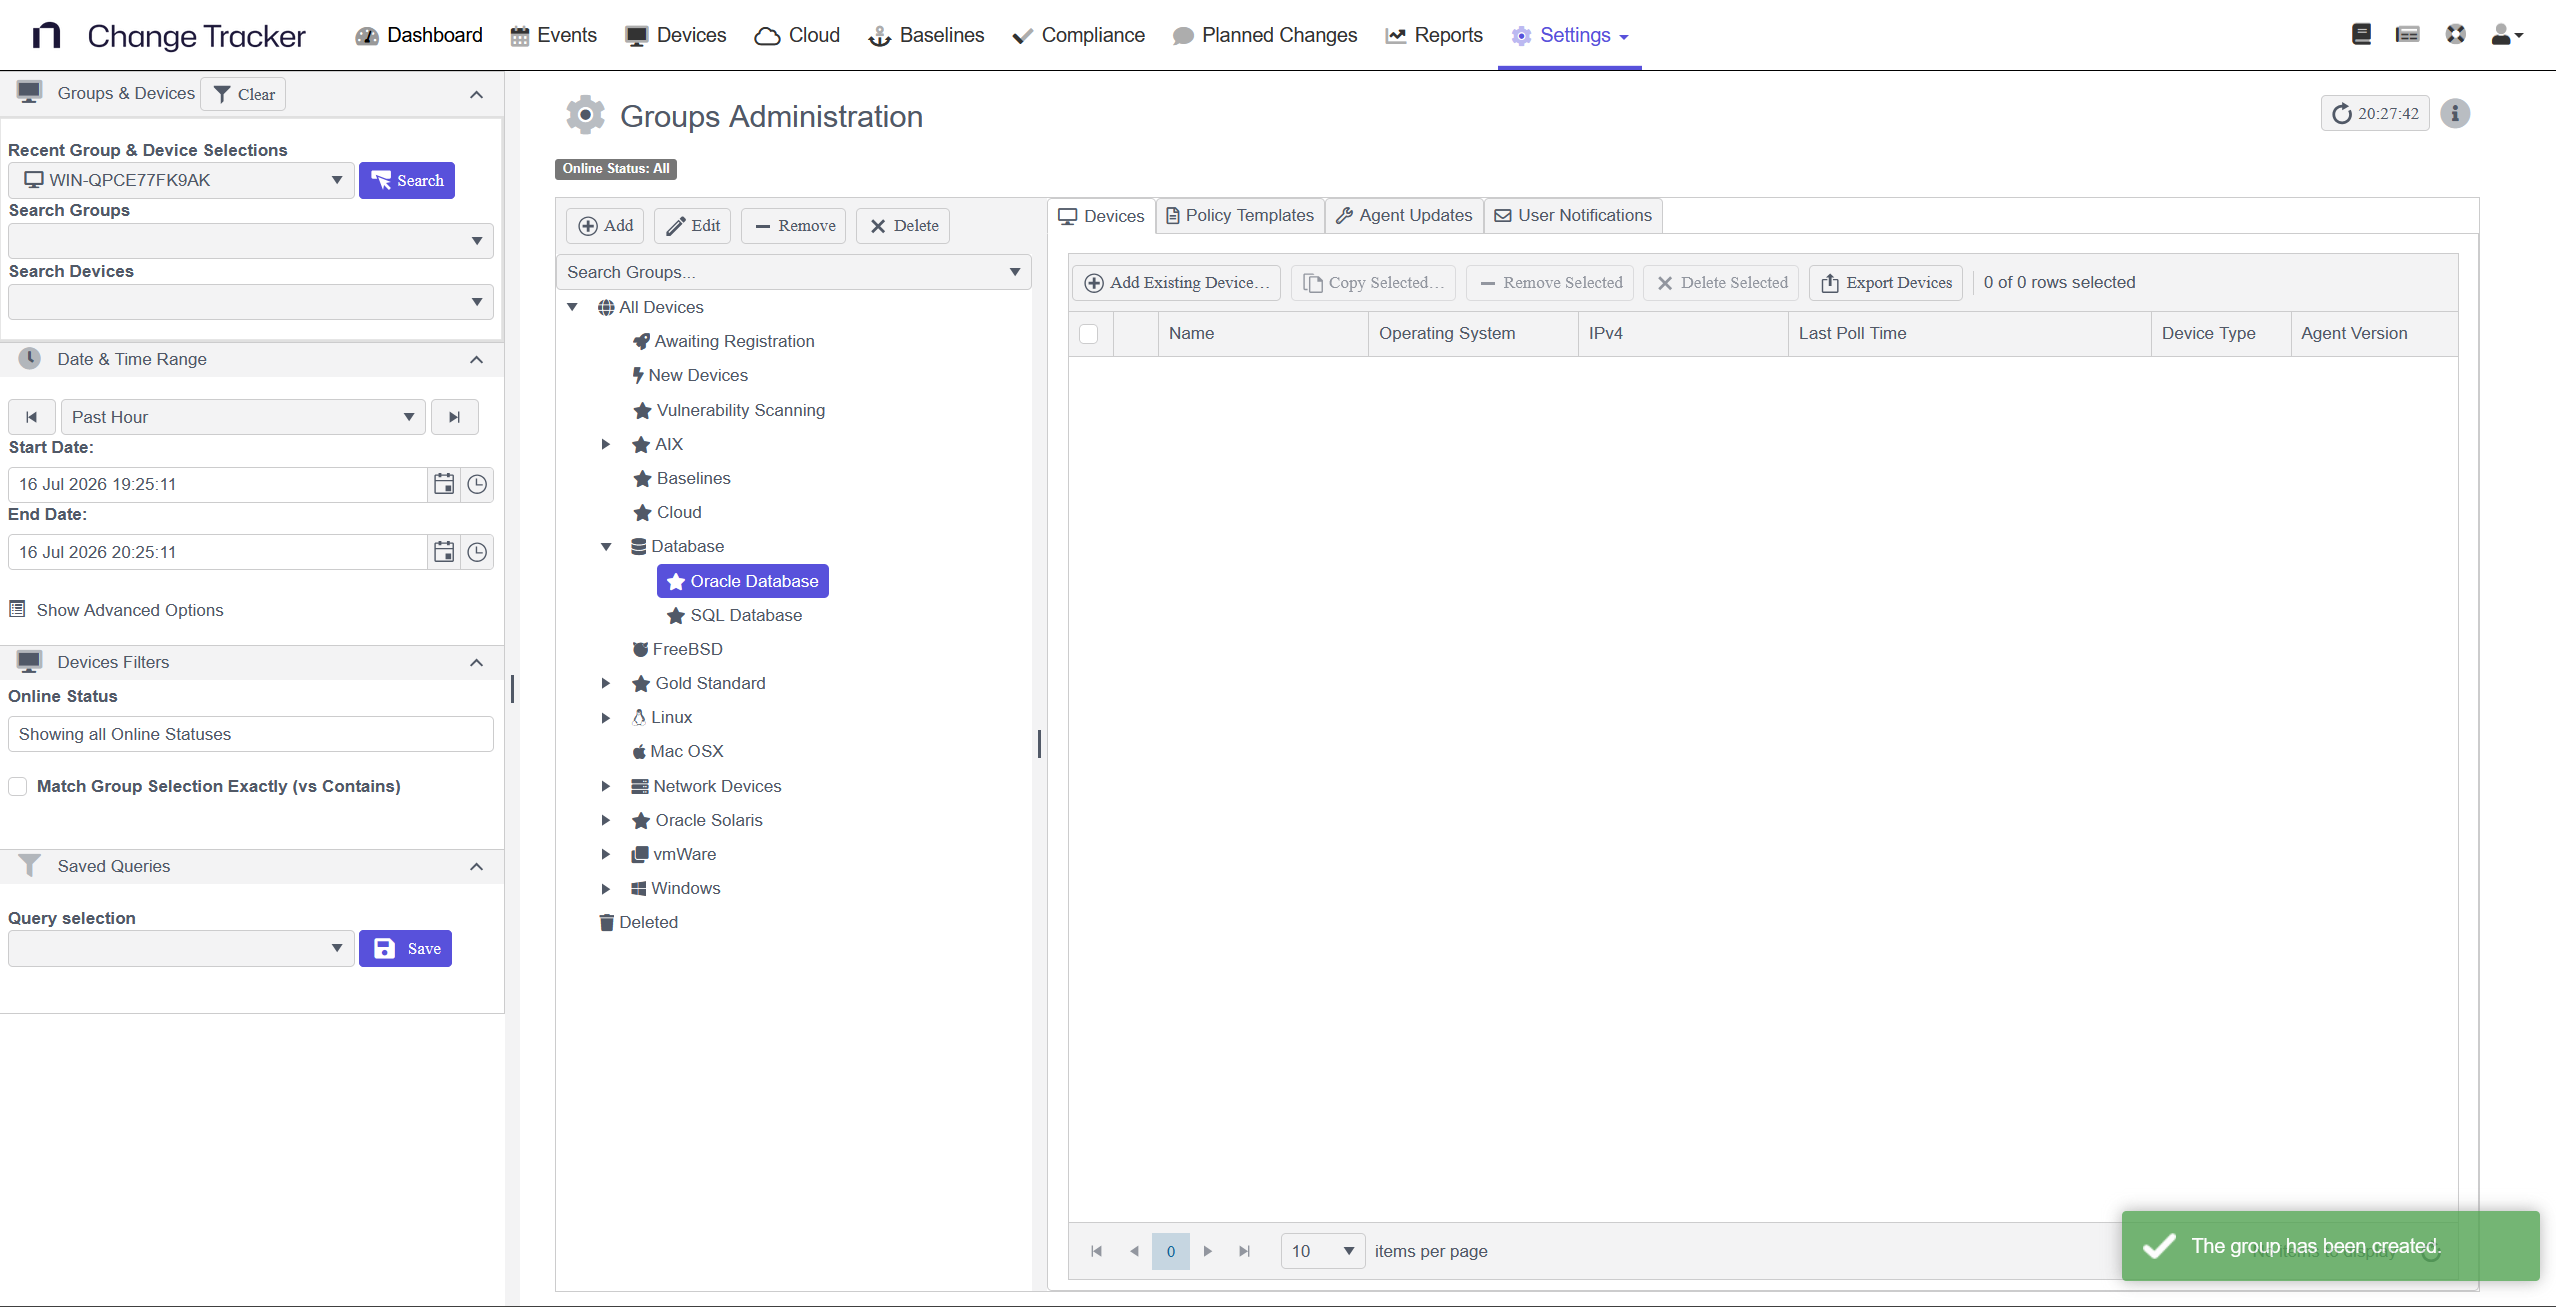Go to previous page of devices grid
Screen dimensions: 2556x1307
tap(1134, 1251)
